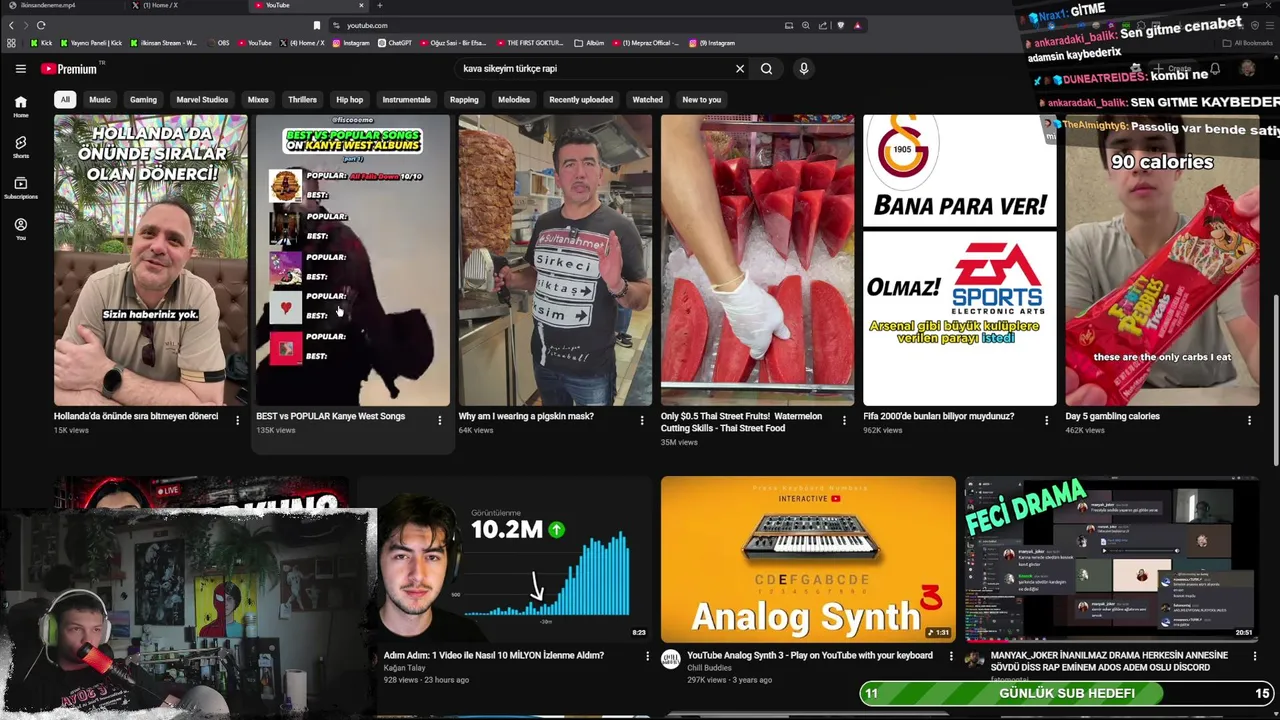Screen dimensions: 1280x720
Task: Open options for Fifa 2000 short
Action: click(x=1047, y=420)
